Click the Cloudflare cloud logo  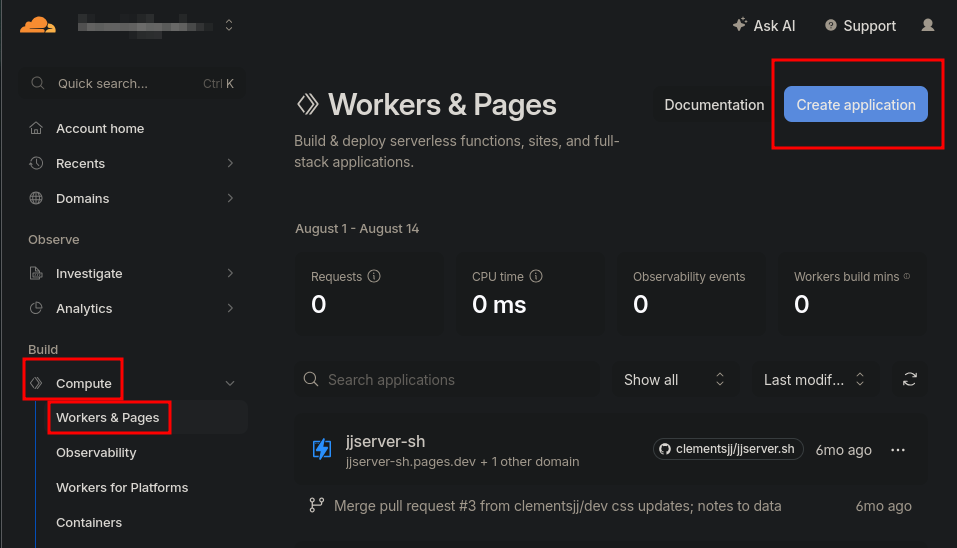point(38,26)
